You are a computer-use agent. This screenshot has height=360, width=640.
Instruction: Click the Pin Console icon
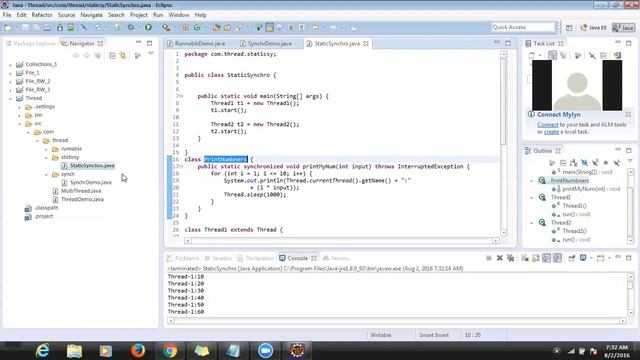click(x=572, y=258)
